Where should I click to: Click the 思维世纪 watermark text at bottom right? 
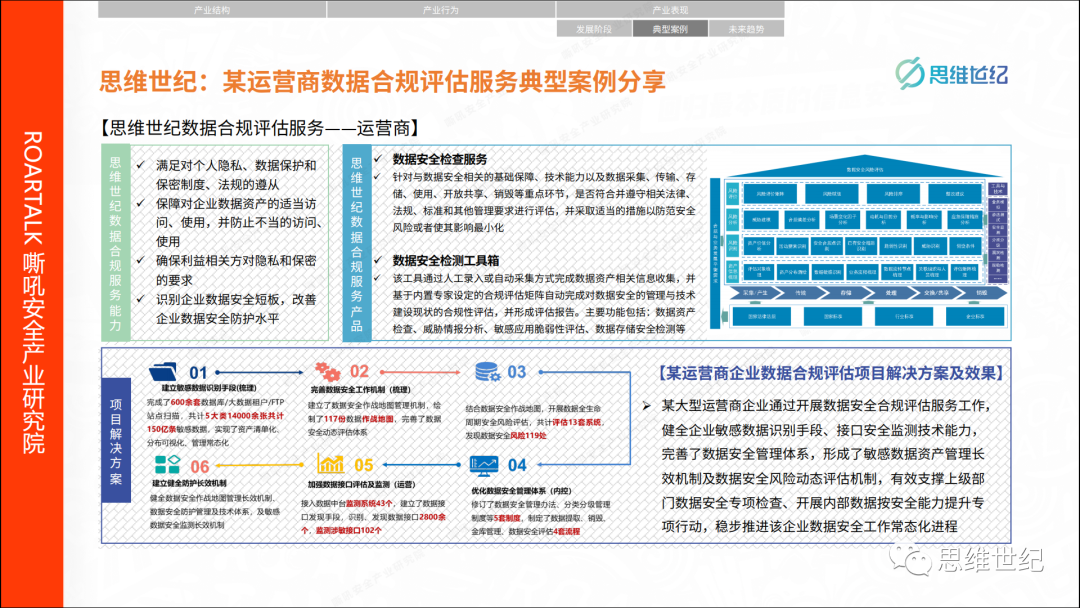point(990,559)
